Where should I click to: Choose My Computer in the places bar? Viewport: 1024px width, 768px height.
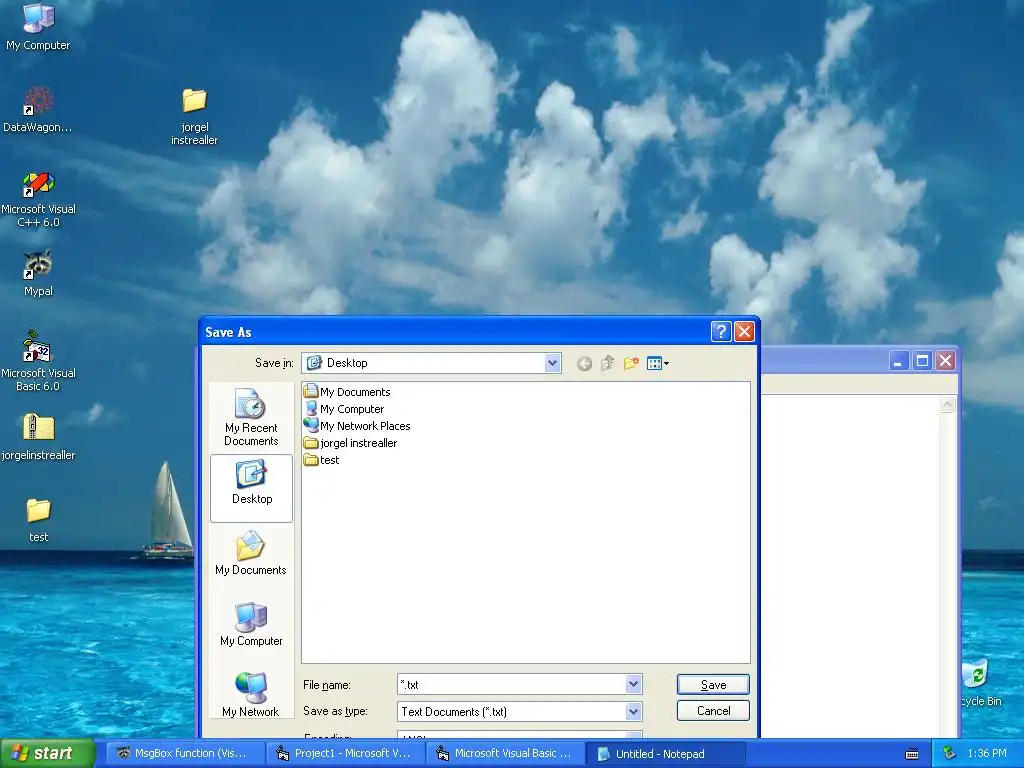[x=251, y=624]
